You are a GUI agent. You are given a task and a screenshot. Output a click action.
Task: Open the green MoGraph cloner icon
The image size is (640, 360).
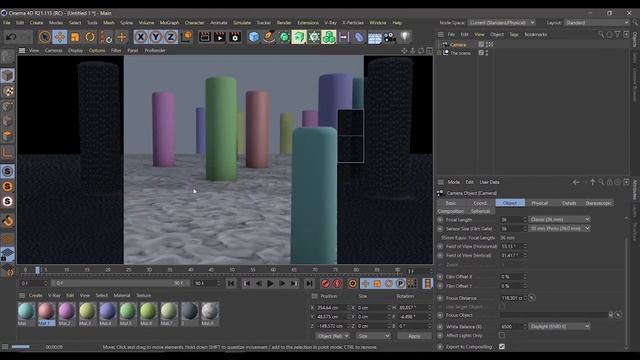click(x=329, y=37)
